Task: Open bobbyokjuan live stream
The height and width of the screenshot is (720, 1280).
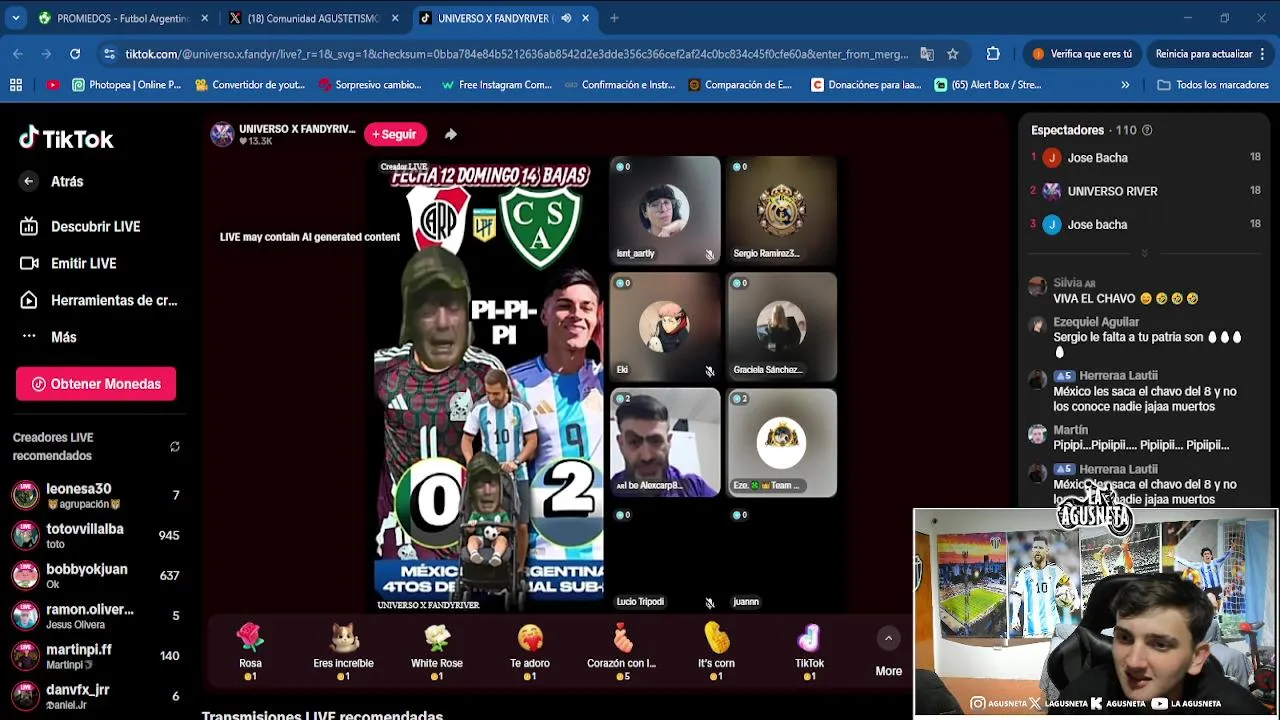Action: (x=96, y=576)
